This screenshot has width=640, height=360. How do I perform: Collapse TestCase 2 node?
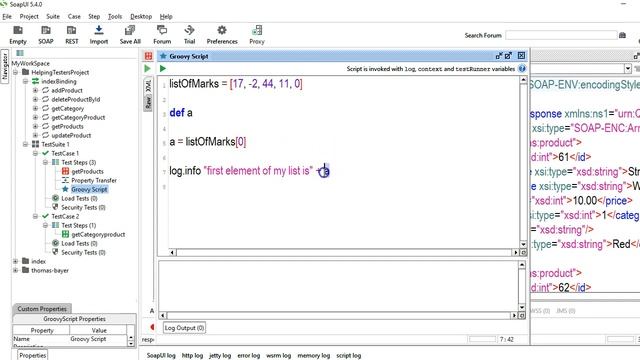(x=35, y=216)
